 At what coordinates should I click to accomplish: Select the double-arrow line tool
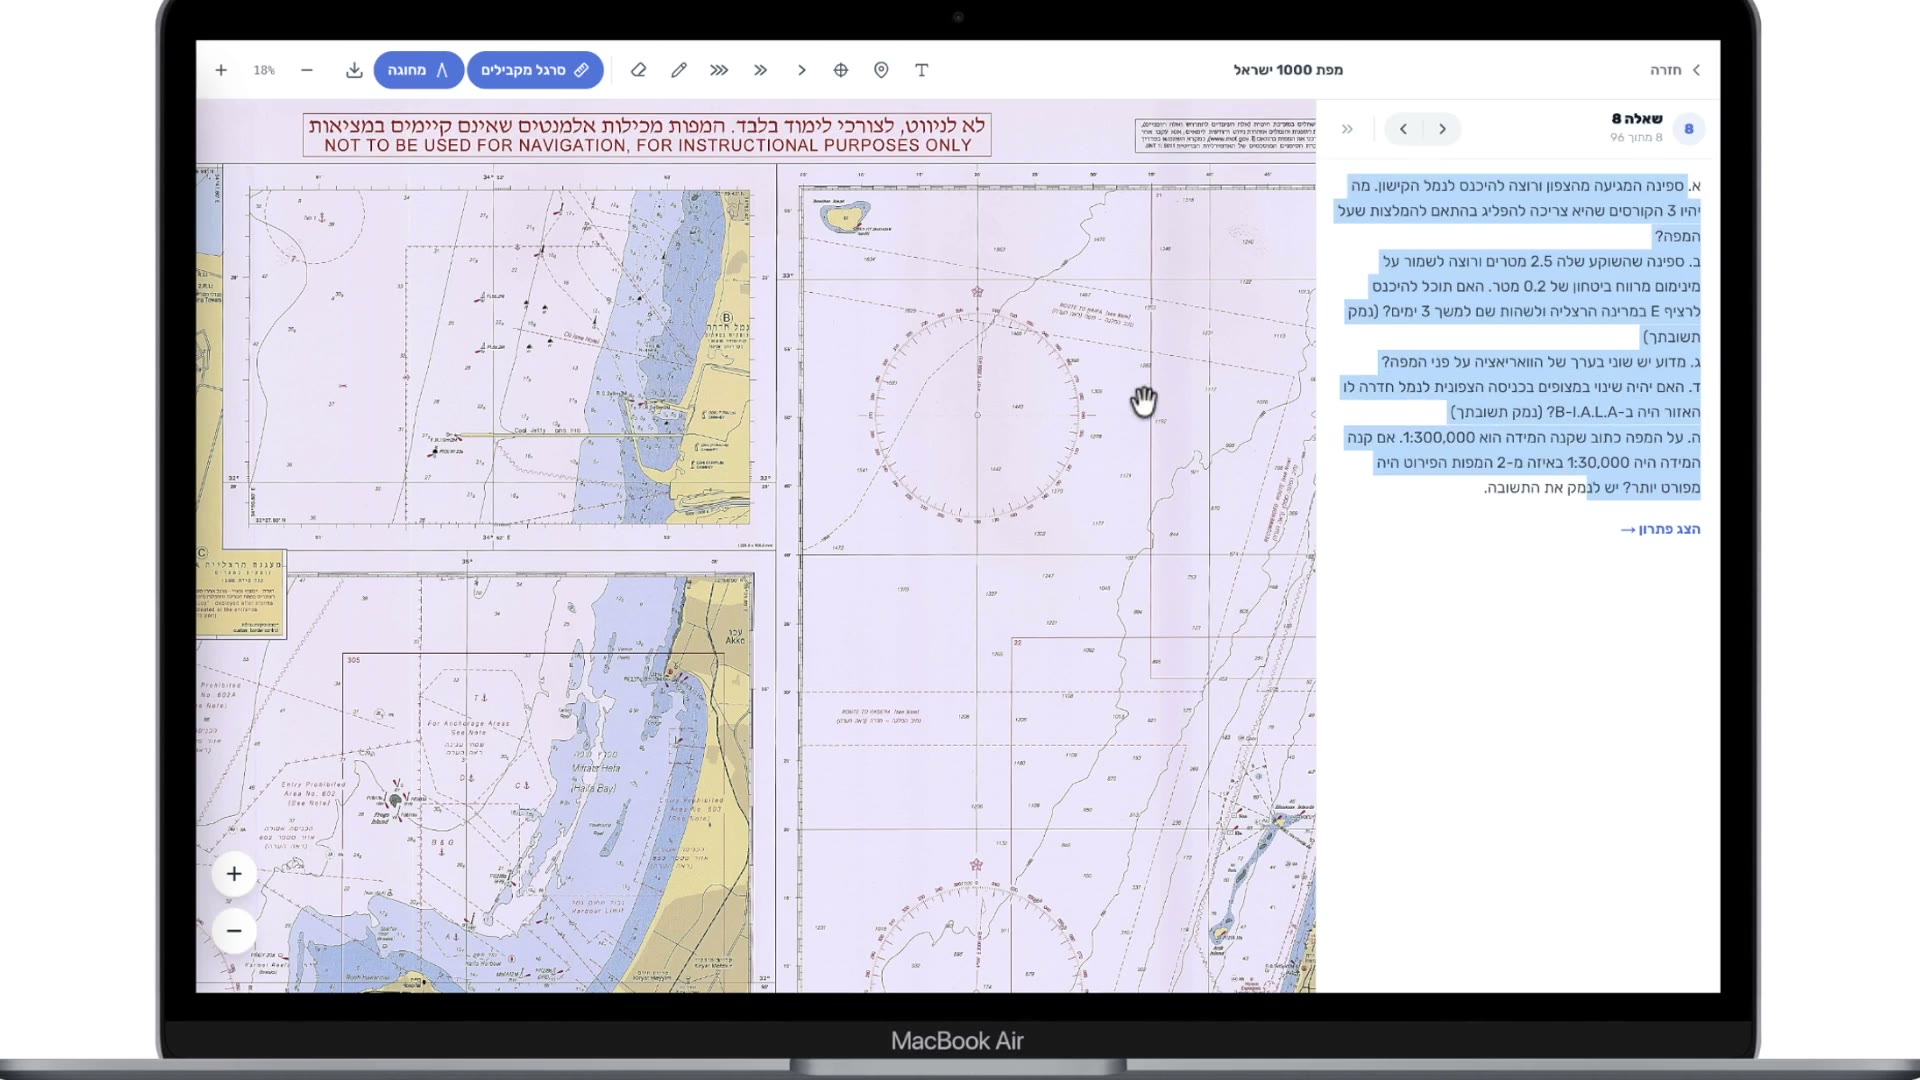pyautogui.click(x=761, y=70)
